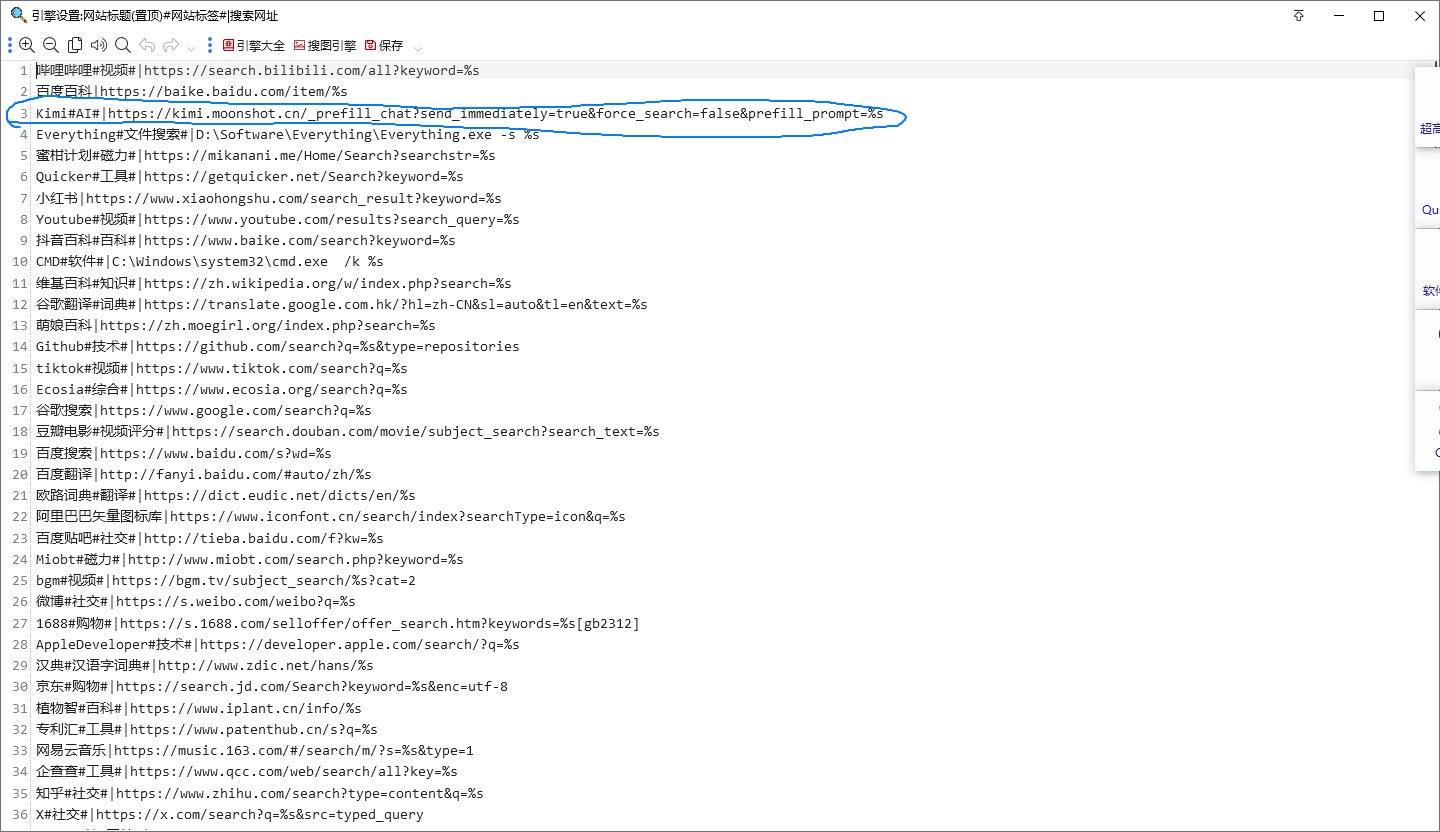Open 搜图引擎 image search engines

click(325, 46)
